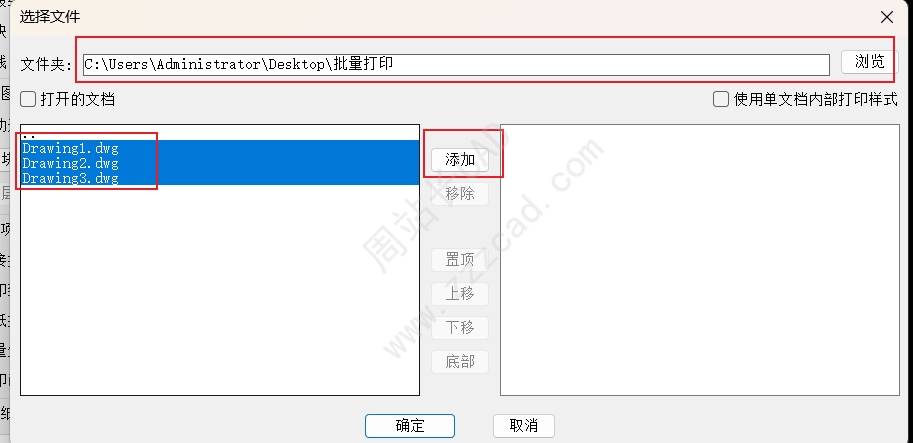
Task: Click the 底部 move-to-bottom button
Action: 459,362
